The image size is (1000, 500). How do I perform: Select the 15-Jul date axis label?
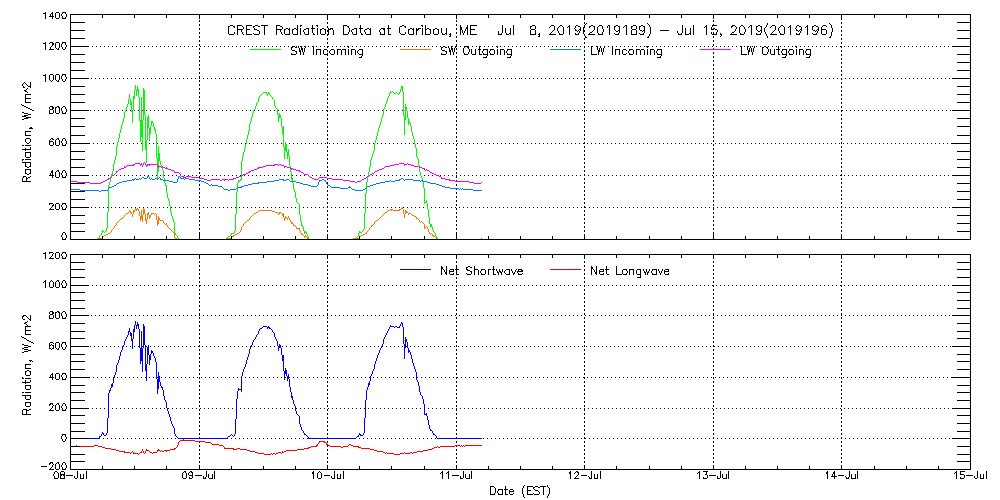click(970, 476)
